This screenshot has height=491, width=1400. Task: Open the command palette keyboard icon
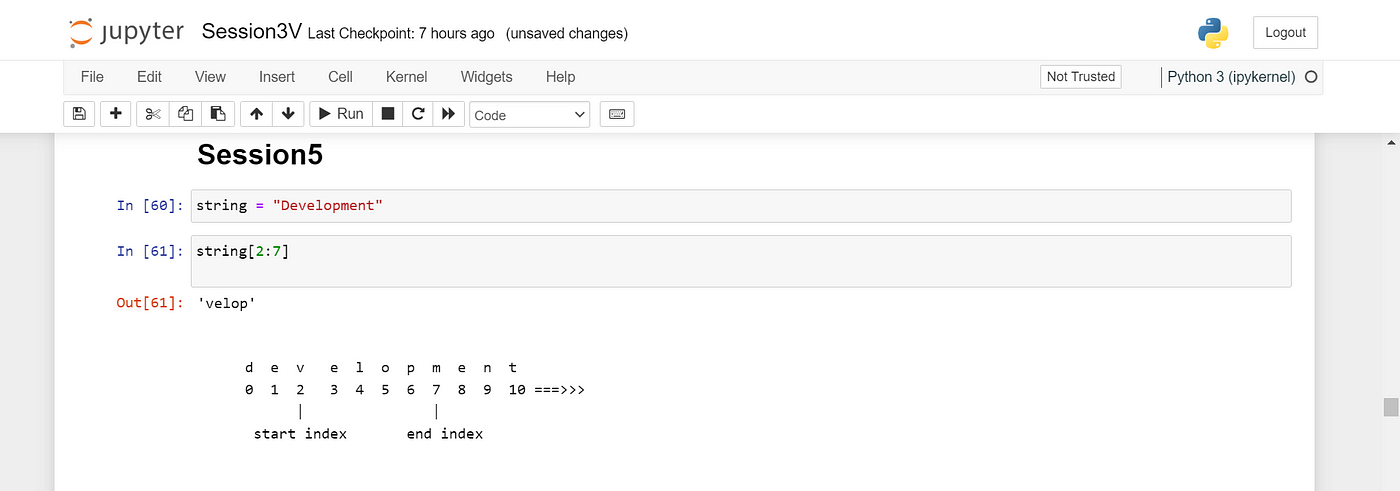pyautogui.click(x=617, y=114)
